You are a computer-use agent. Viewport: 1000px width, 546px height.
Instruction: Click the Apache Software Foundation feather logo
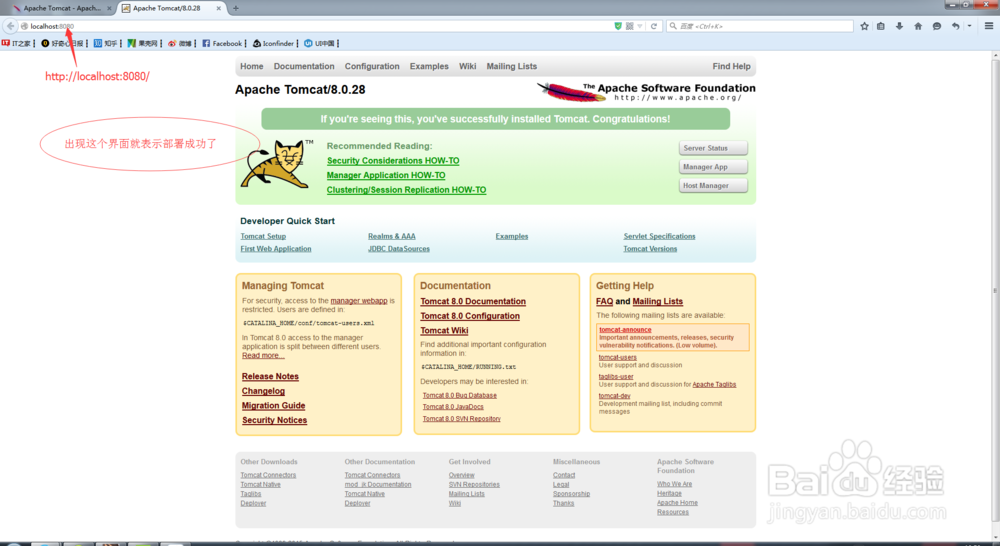(x=646, y=92)
